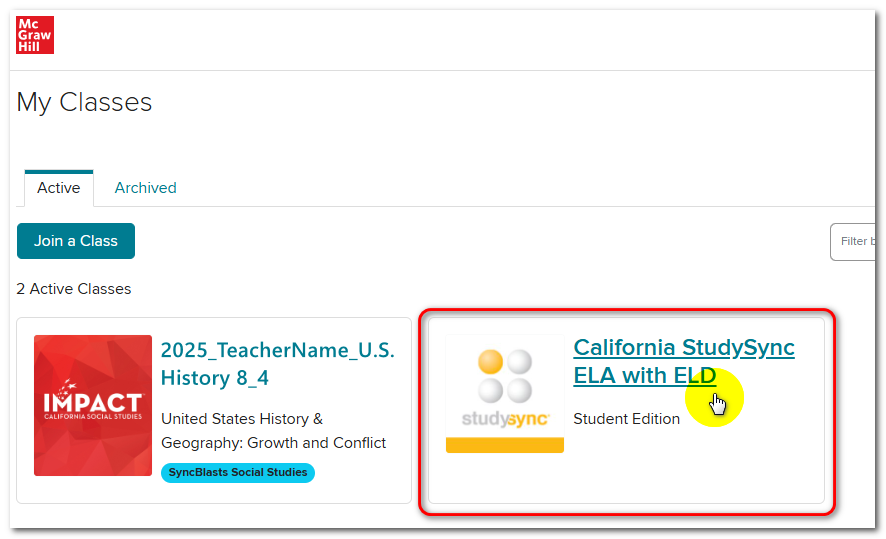Screen dimensions: 886x539
Task: Click the 2 Active Classes count text
Action: (x=74, y=289)
